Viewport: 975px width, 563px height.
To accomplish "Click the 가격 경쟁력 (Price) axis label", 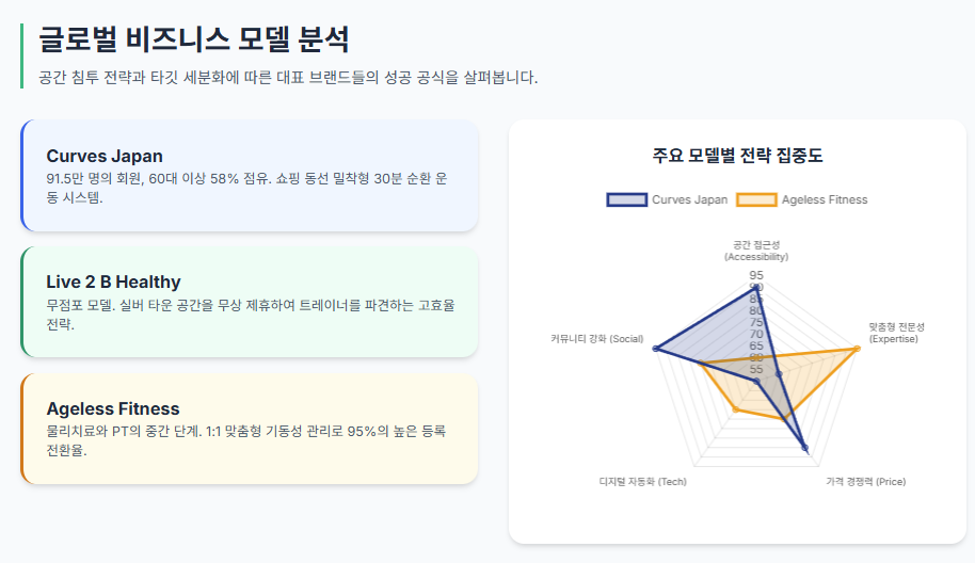I will pyautogui.click(x=866, y=482).
